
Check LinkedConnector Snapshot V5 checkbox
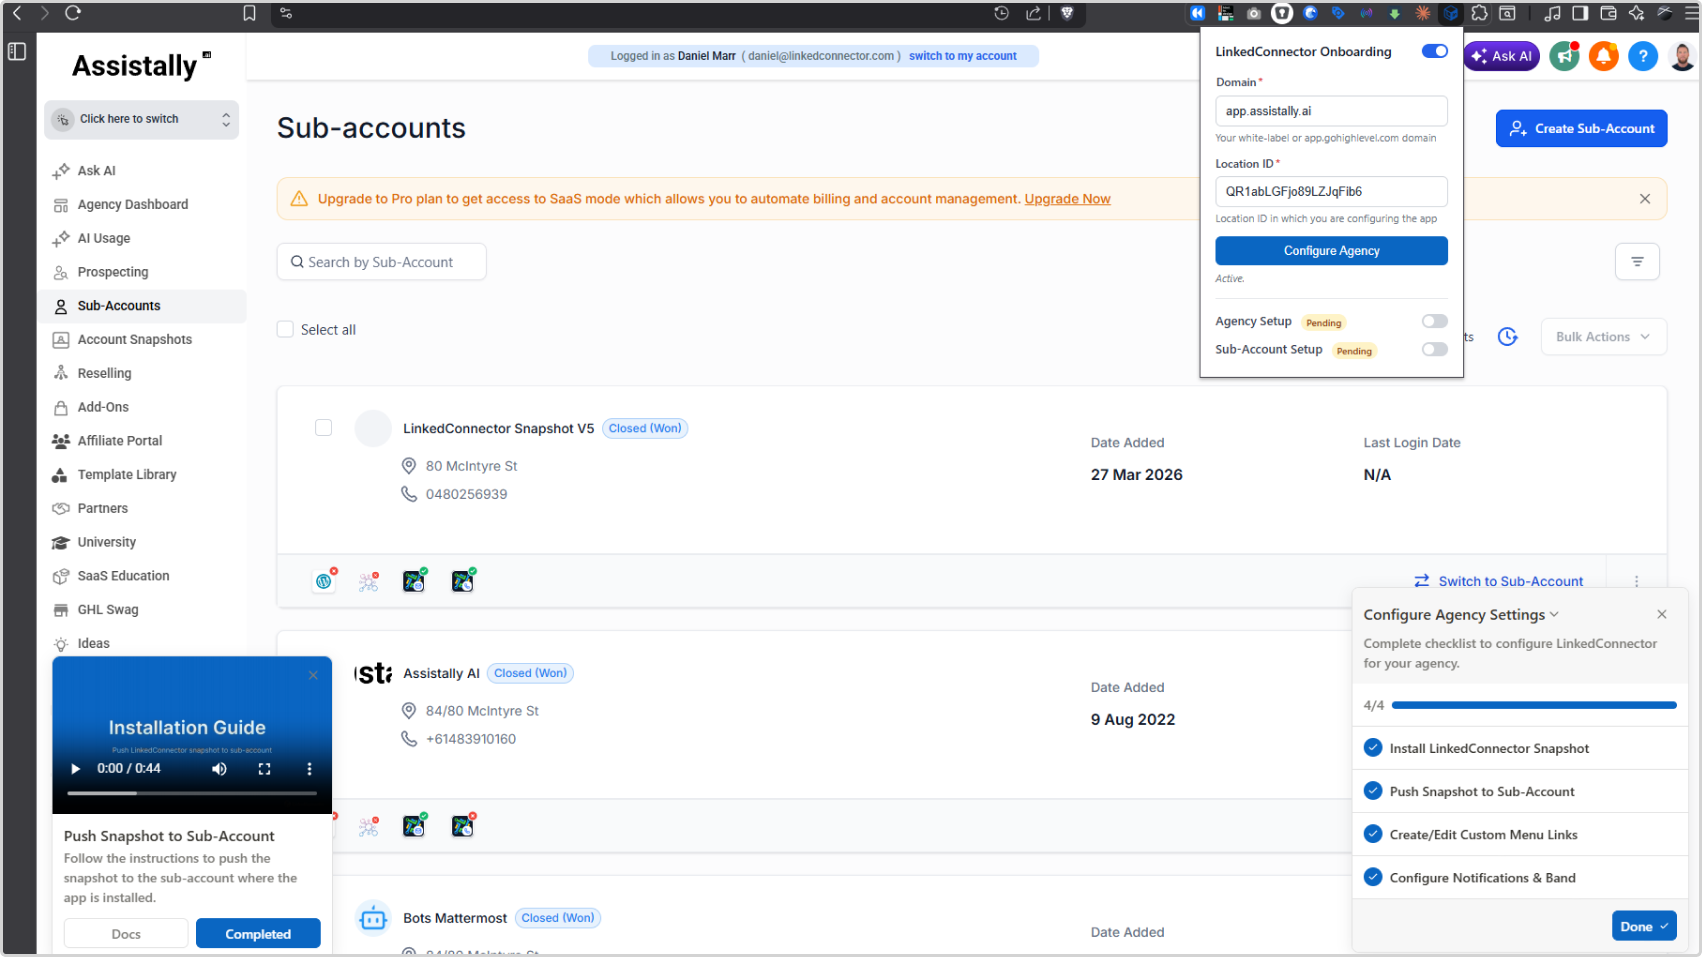[x=323, y=428]
